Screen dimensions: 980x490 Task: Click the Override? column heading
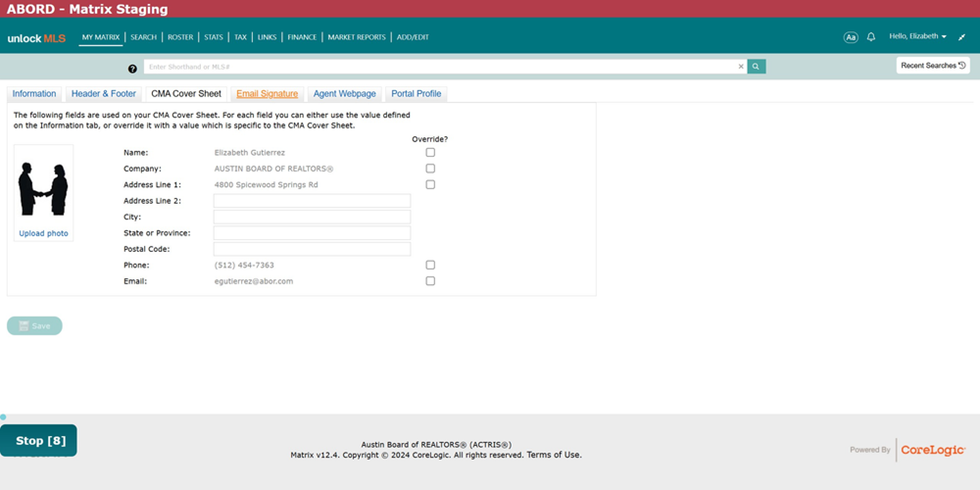pos(430,139)
